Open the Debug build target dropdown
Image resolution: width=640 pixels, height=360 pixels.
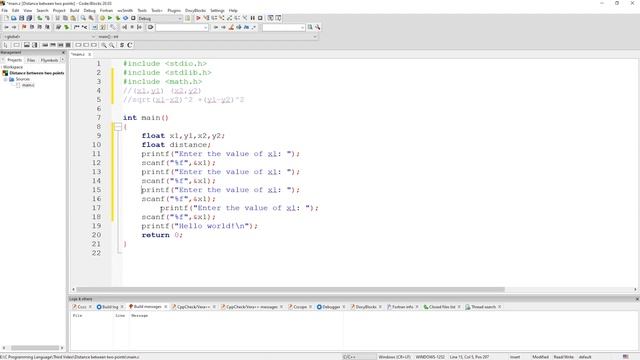[x=160, y=18]
